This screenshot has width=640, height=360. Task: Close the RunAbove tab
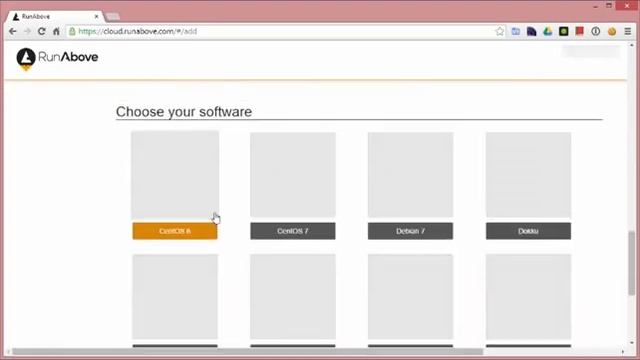tap(96, 16)
